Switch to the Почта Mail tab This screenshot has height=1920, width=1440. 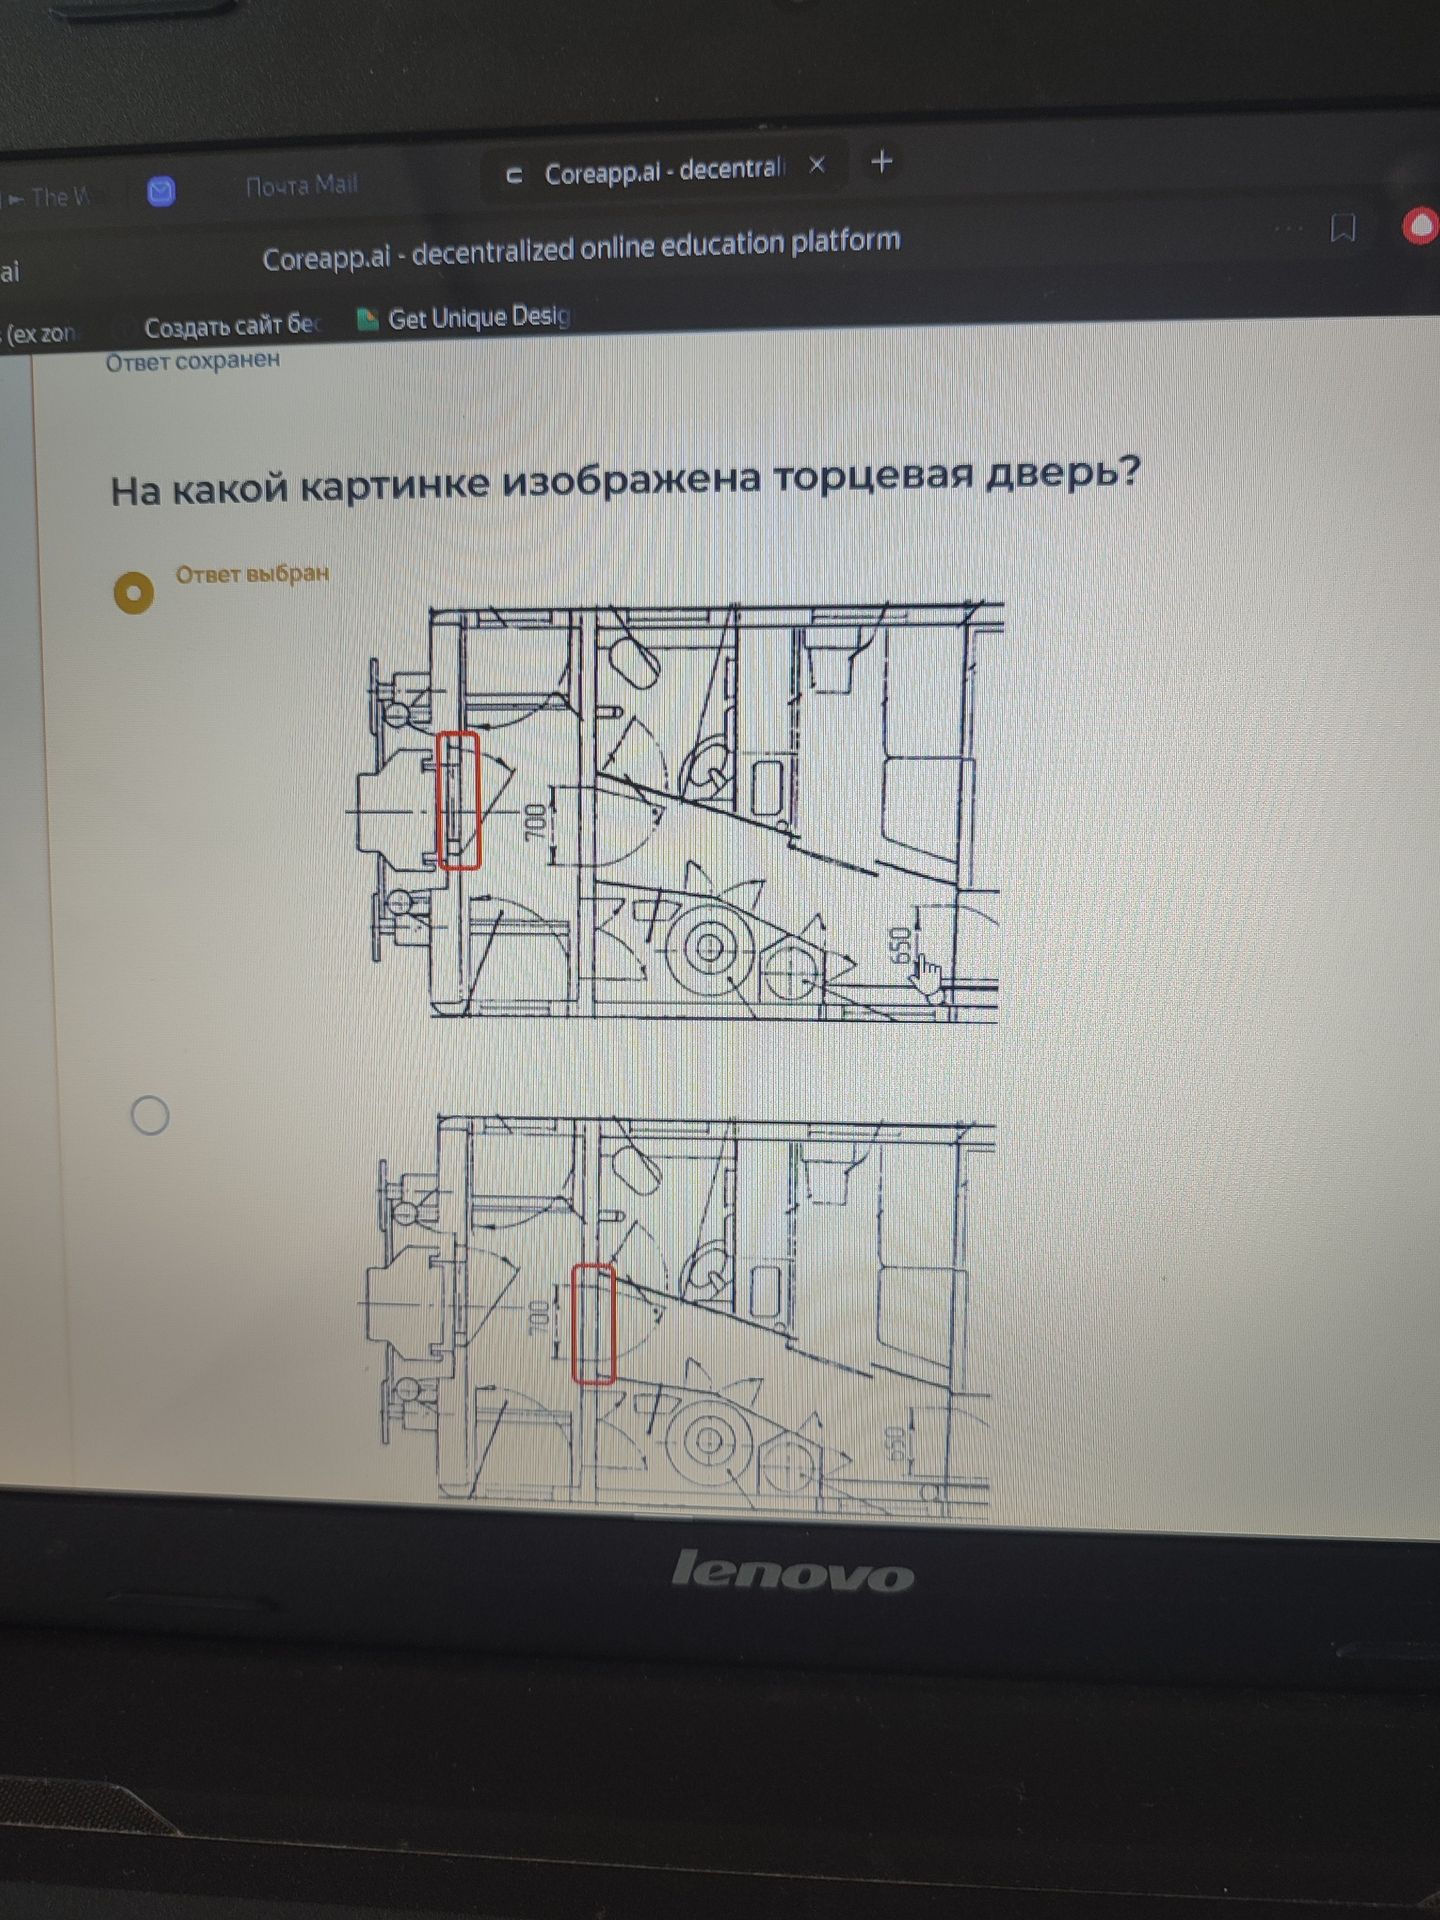301,185
